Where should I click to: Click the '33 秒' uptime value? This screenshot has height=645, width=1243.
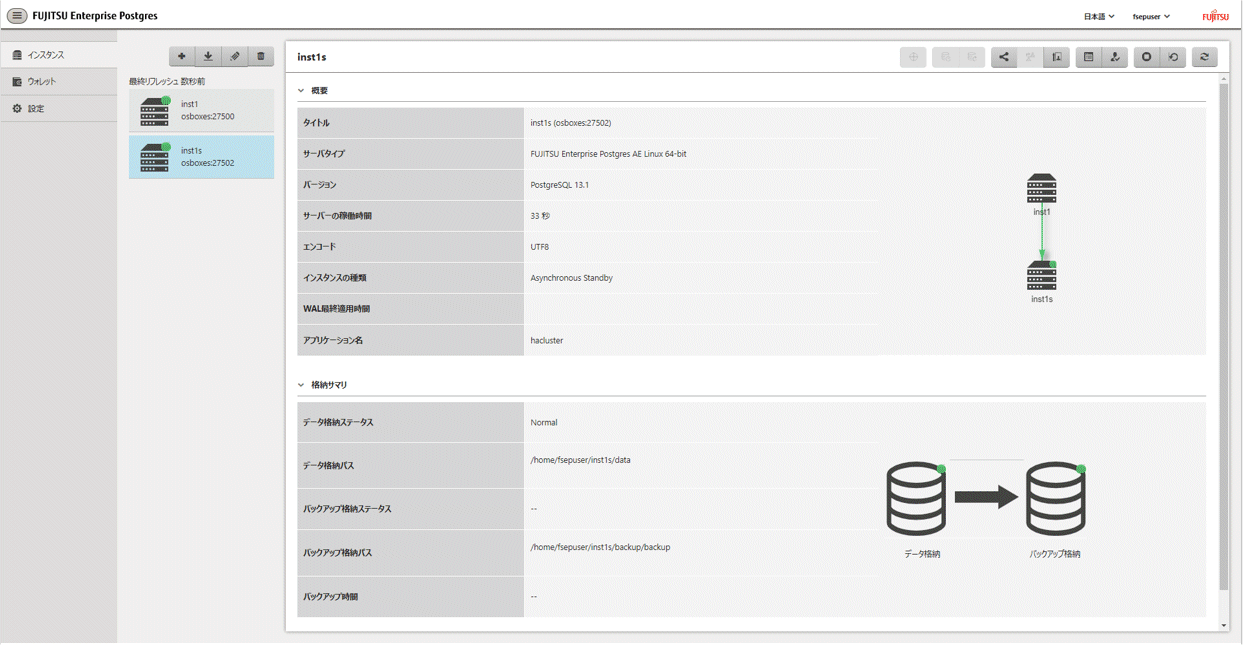(540, 216)
